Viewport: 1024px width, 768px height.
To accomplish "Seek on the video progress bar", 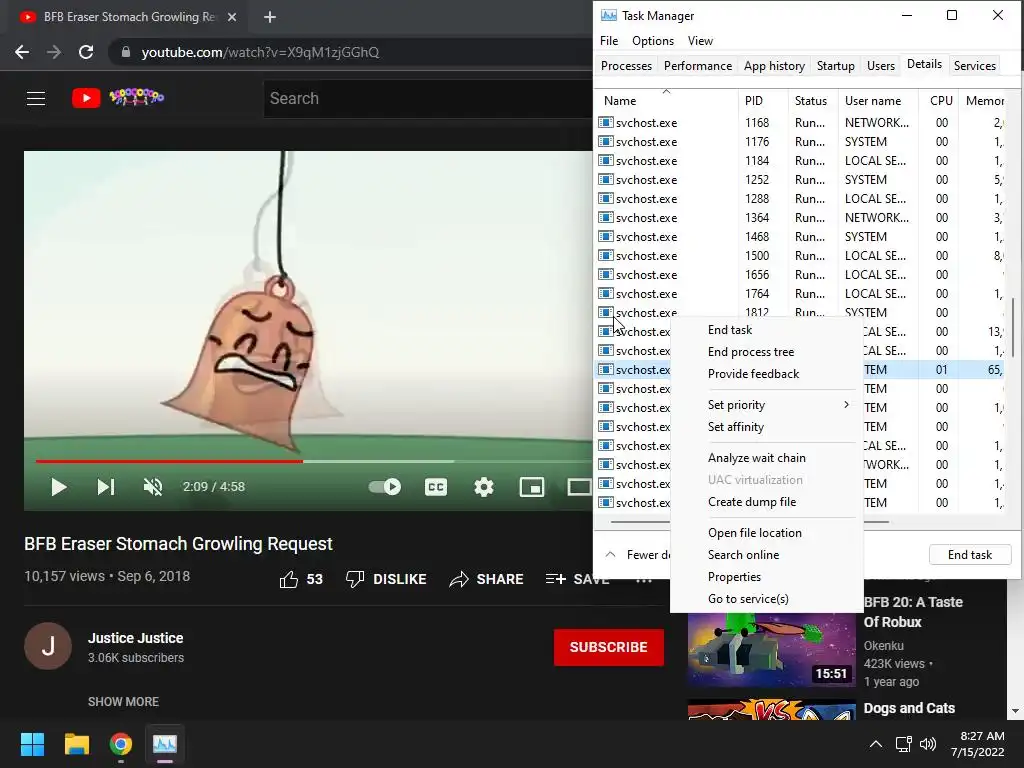I will [313, 461].
